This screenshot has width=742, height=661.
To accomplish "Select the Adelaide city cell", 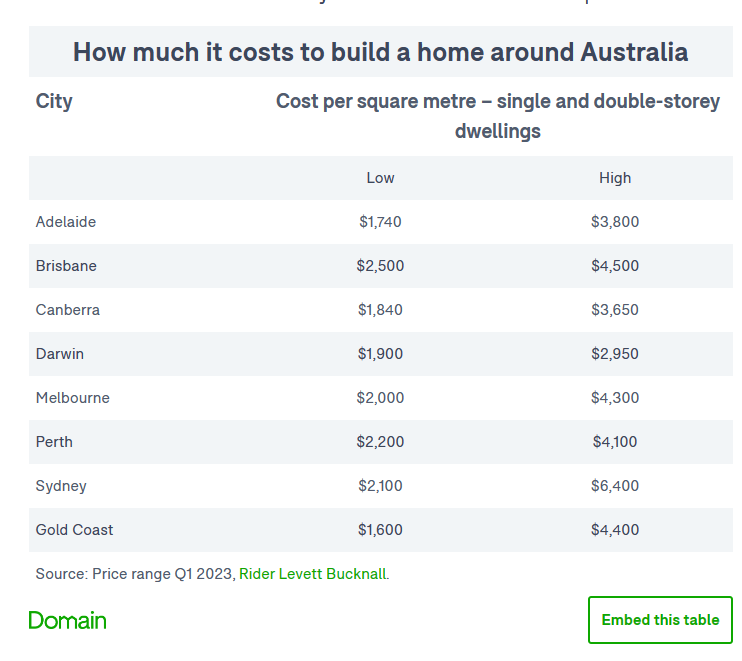I will tap(66, 222).
